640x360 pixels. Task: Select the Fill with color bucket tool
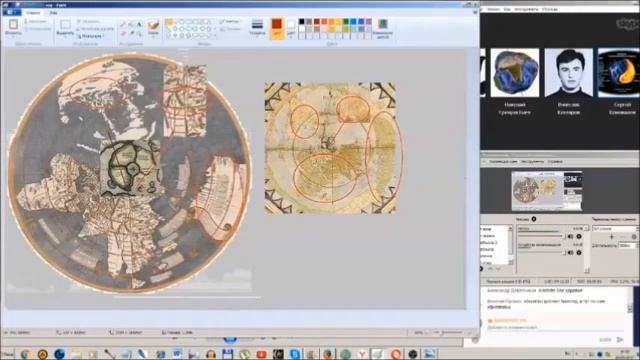pos(131,24)
